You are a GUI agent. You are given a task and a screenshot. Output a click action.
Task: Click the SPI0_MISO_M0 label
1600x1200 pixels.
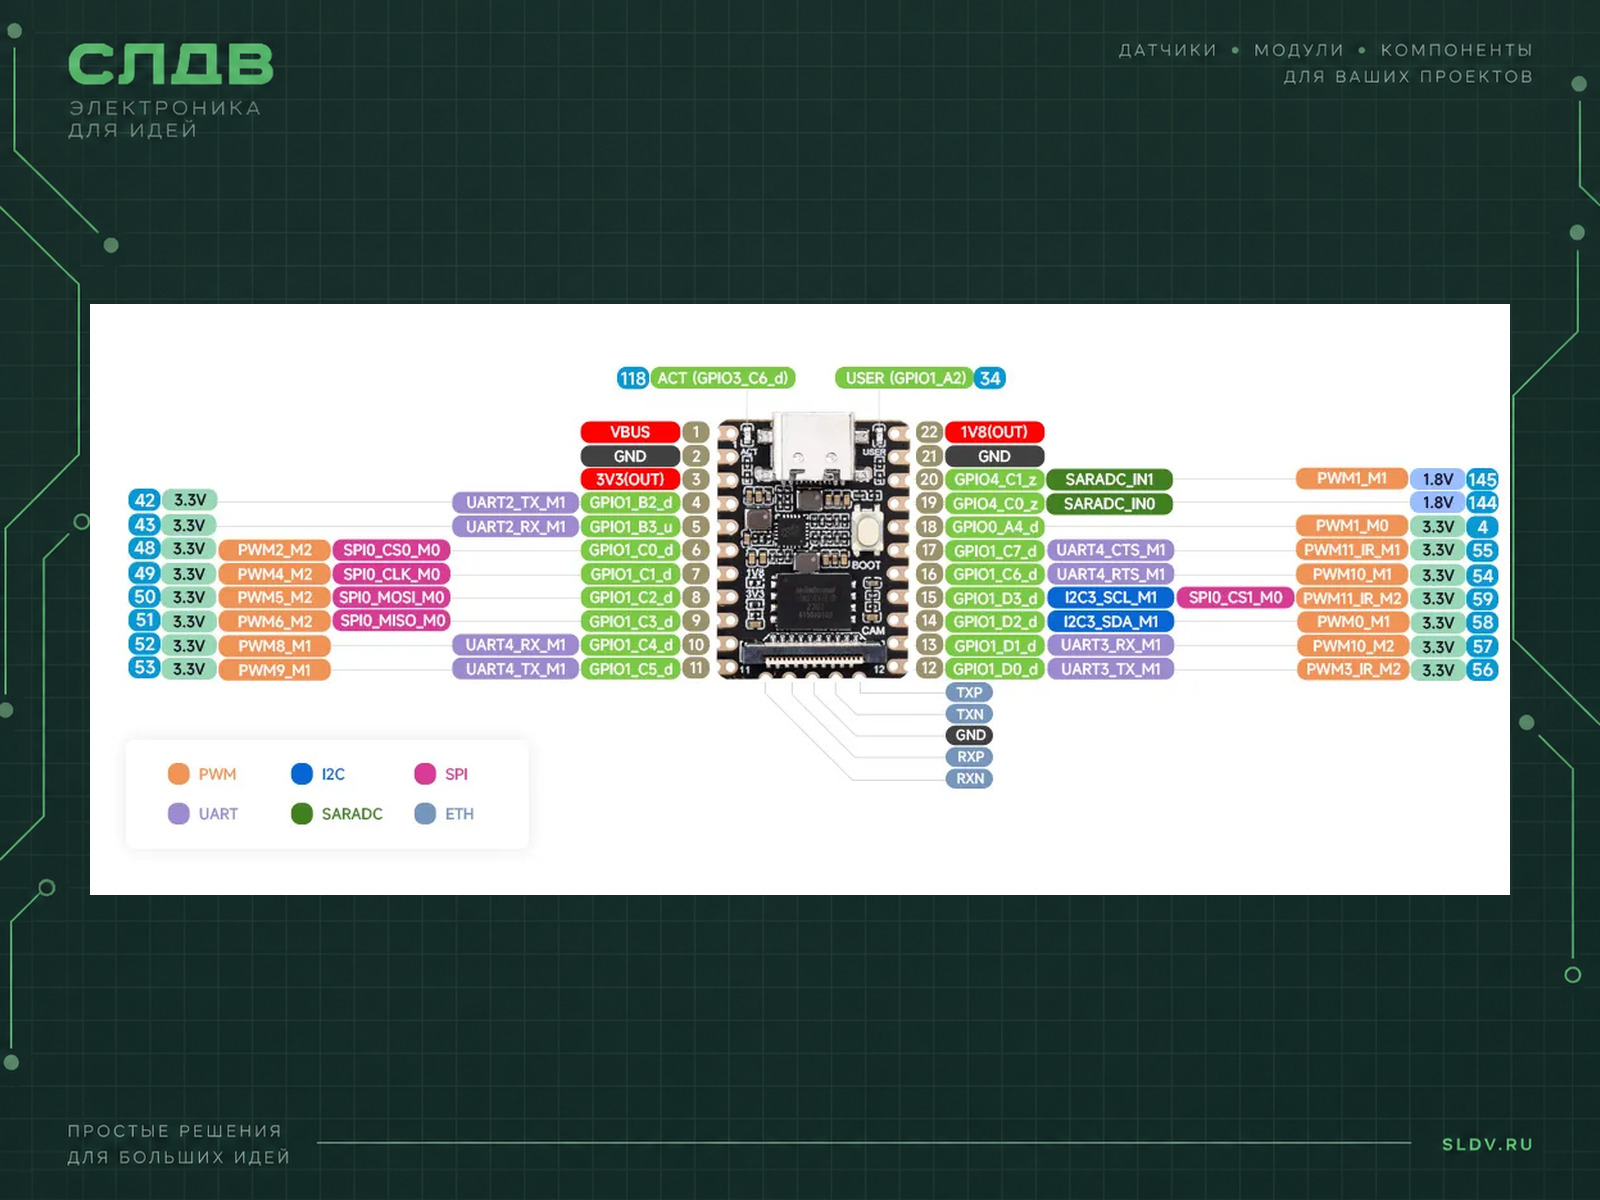(391, 621)
